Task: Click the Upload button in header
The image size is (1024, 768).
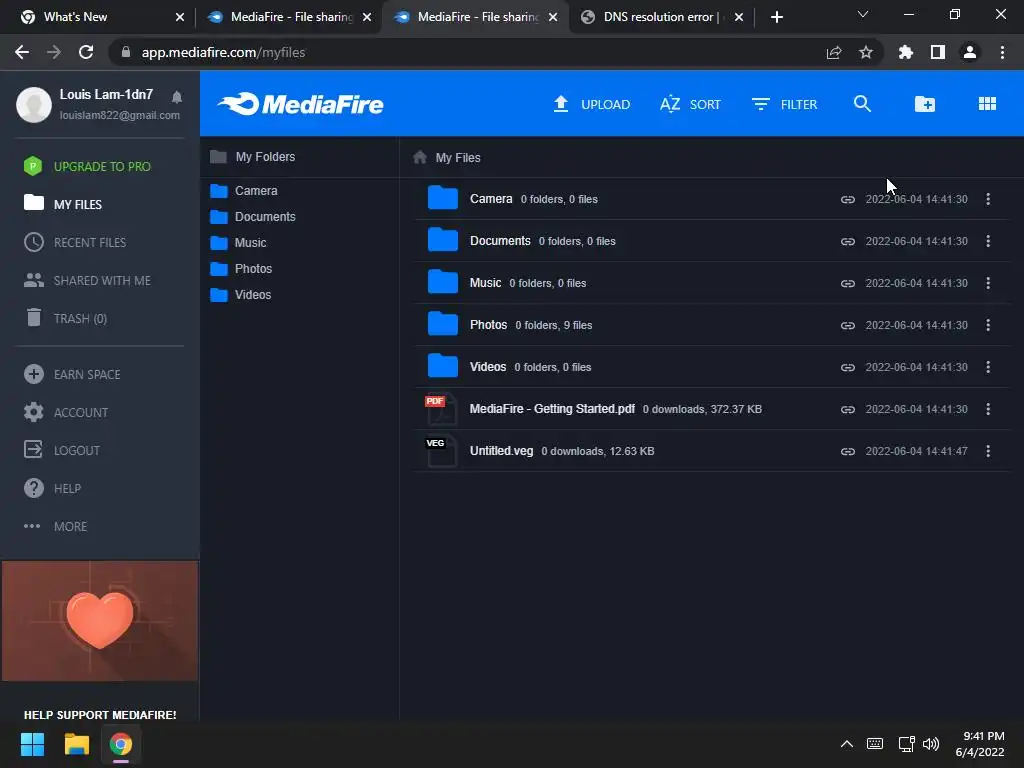Action: pos(592,104)
